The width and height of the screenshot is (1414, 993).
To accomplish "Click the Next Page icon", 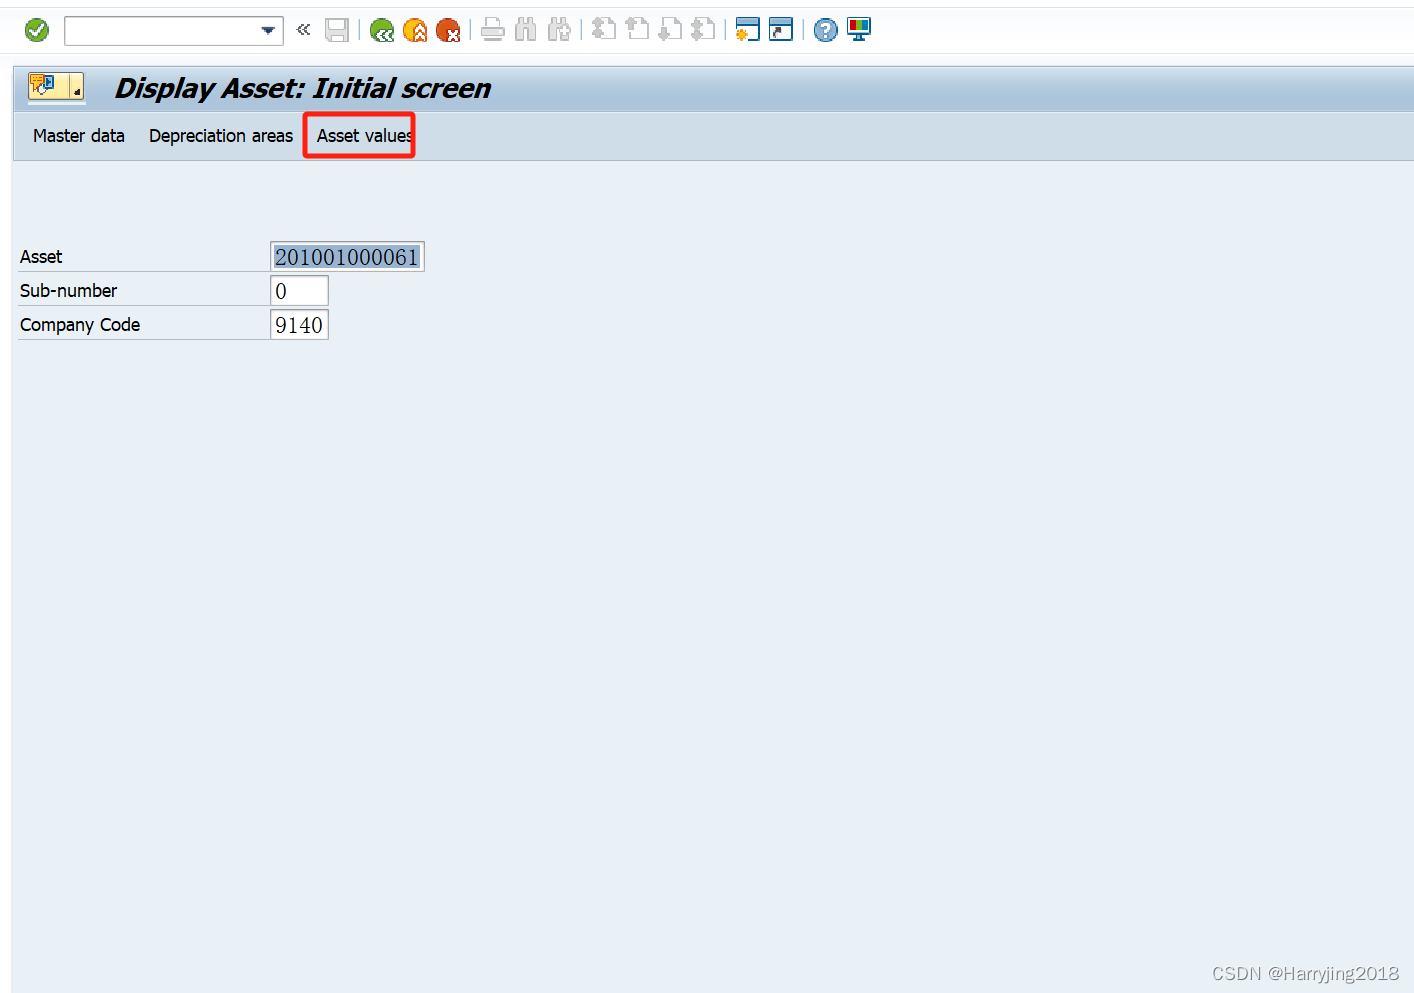I will pyautogui.click(x=670, y=30).
